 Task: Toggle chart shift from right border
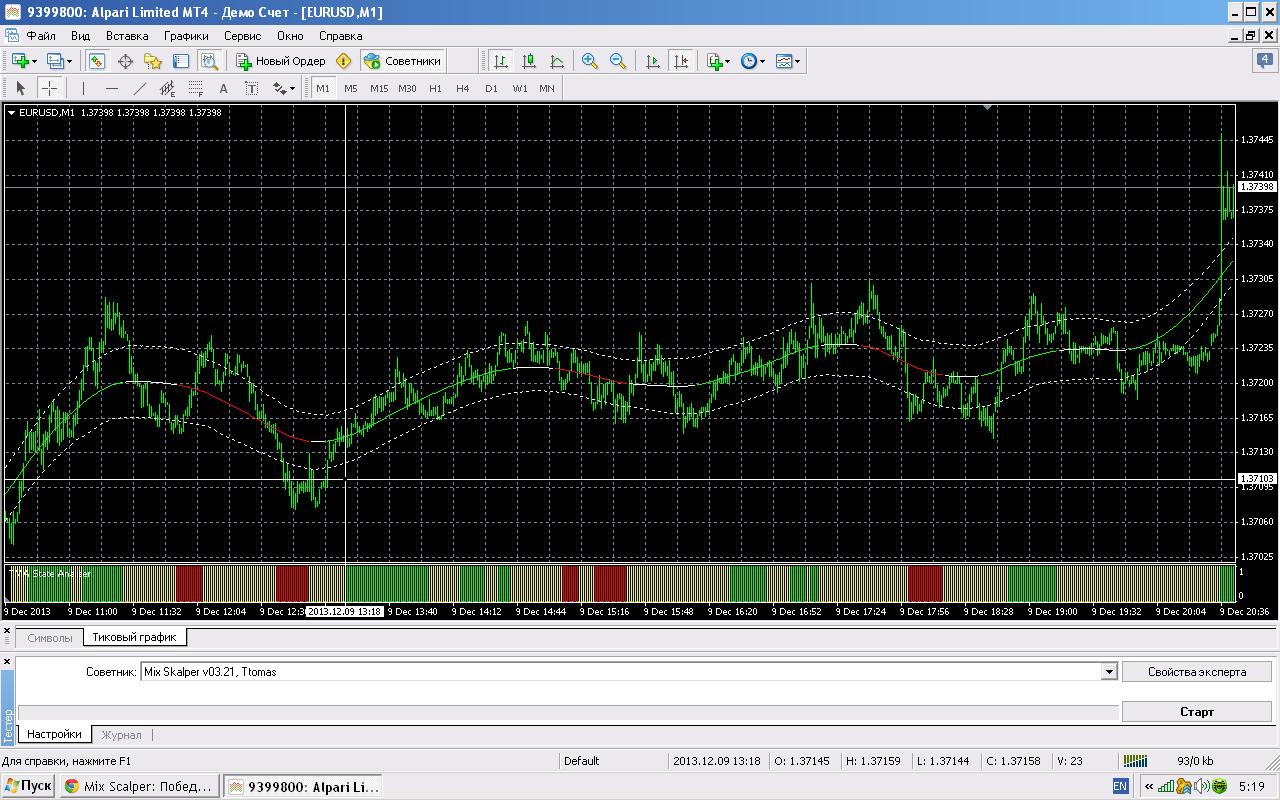pos(681,61)
